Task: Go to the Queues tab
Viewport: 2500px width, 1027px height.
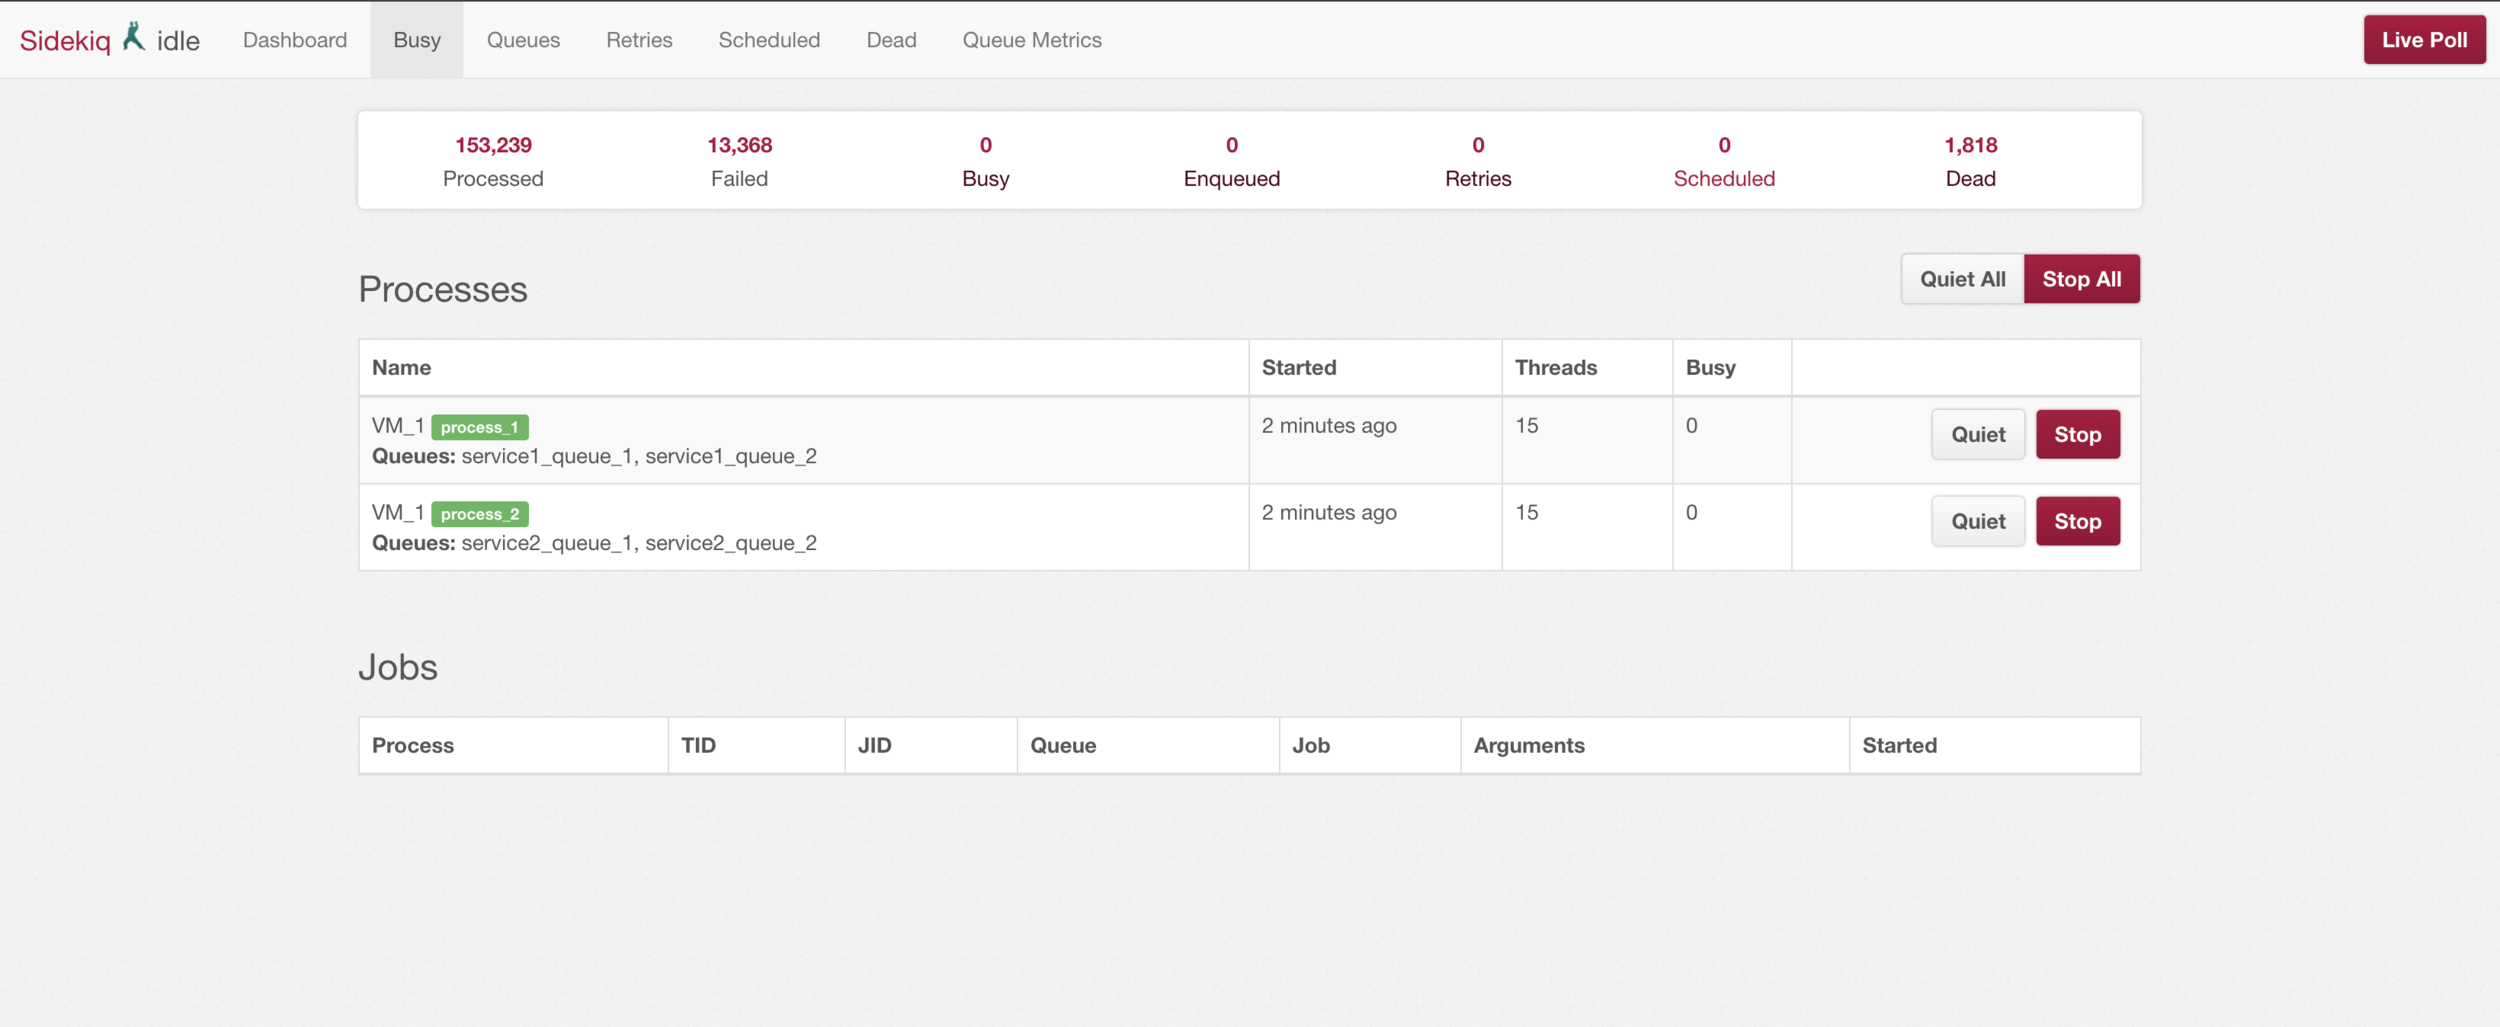Action: coord(523,40)
